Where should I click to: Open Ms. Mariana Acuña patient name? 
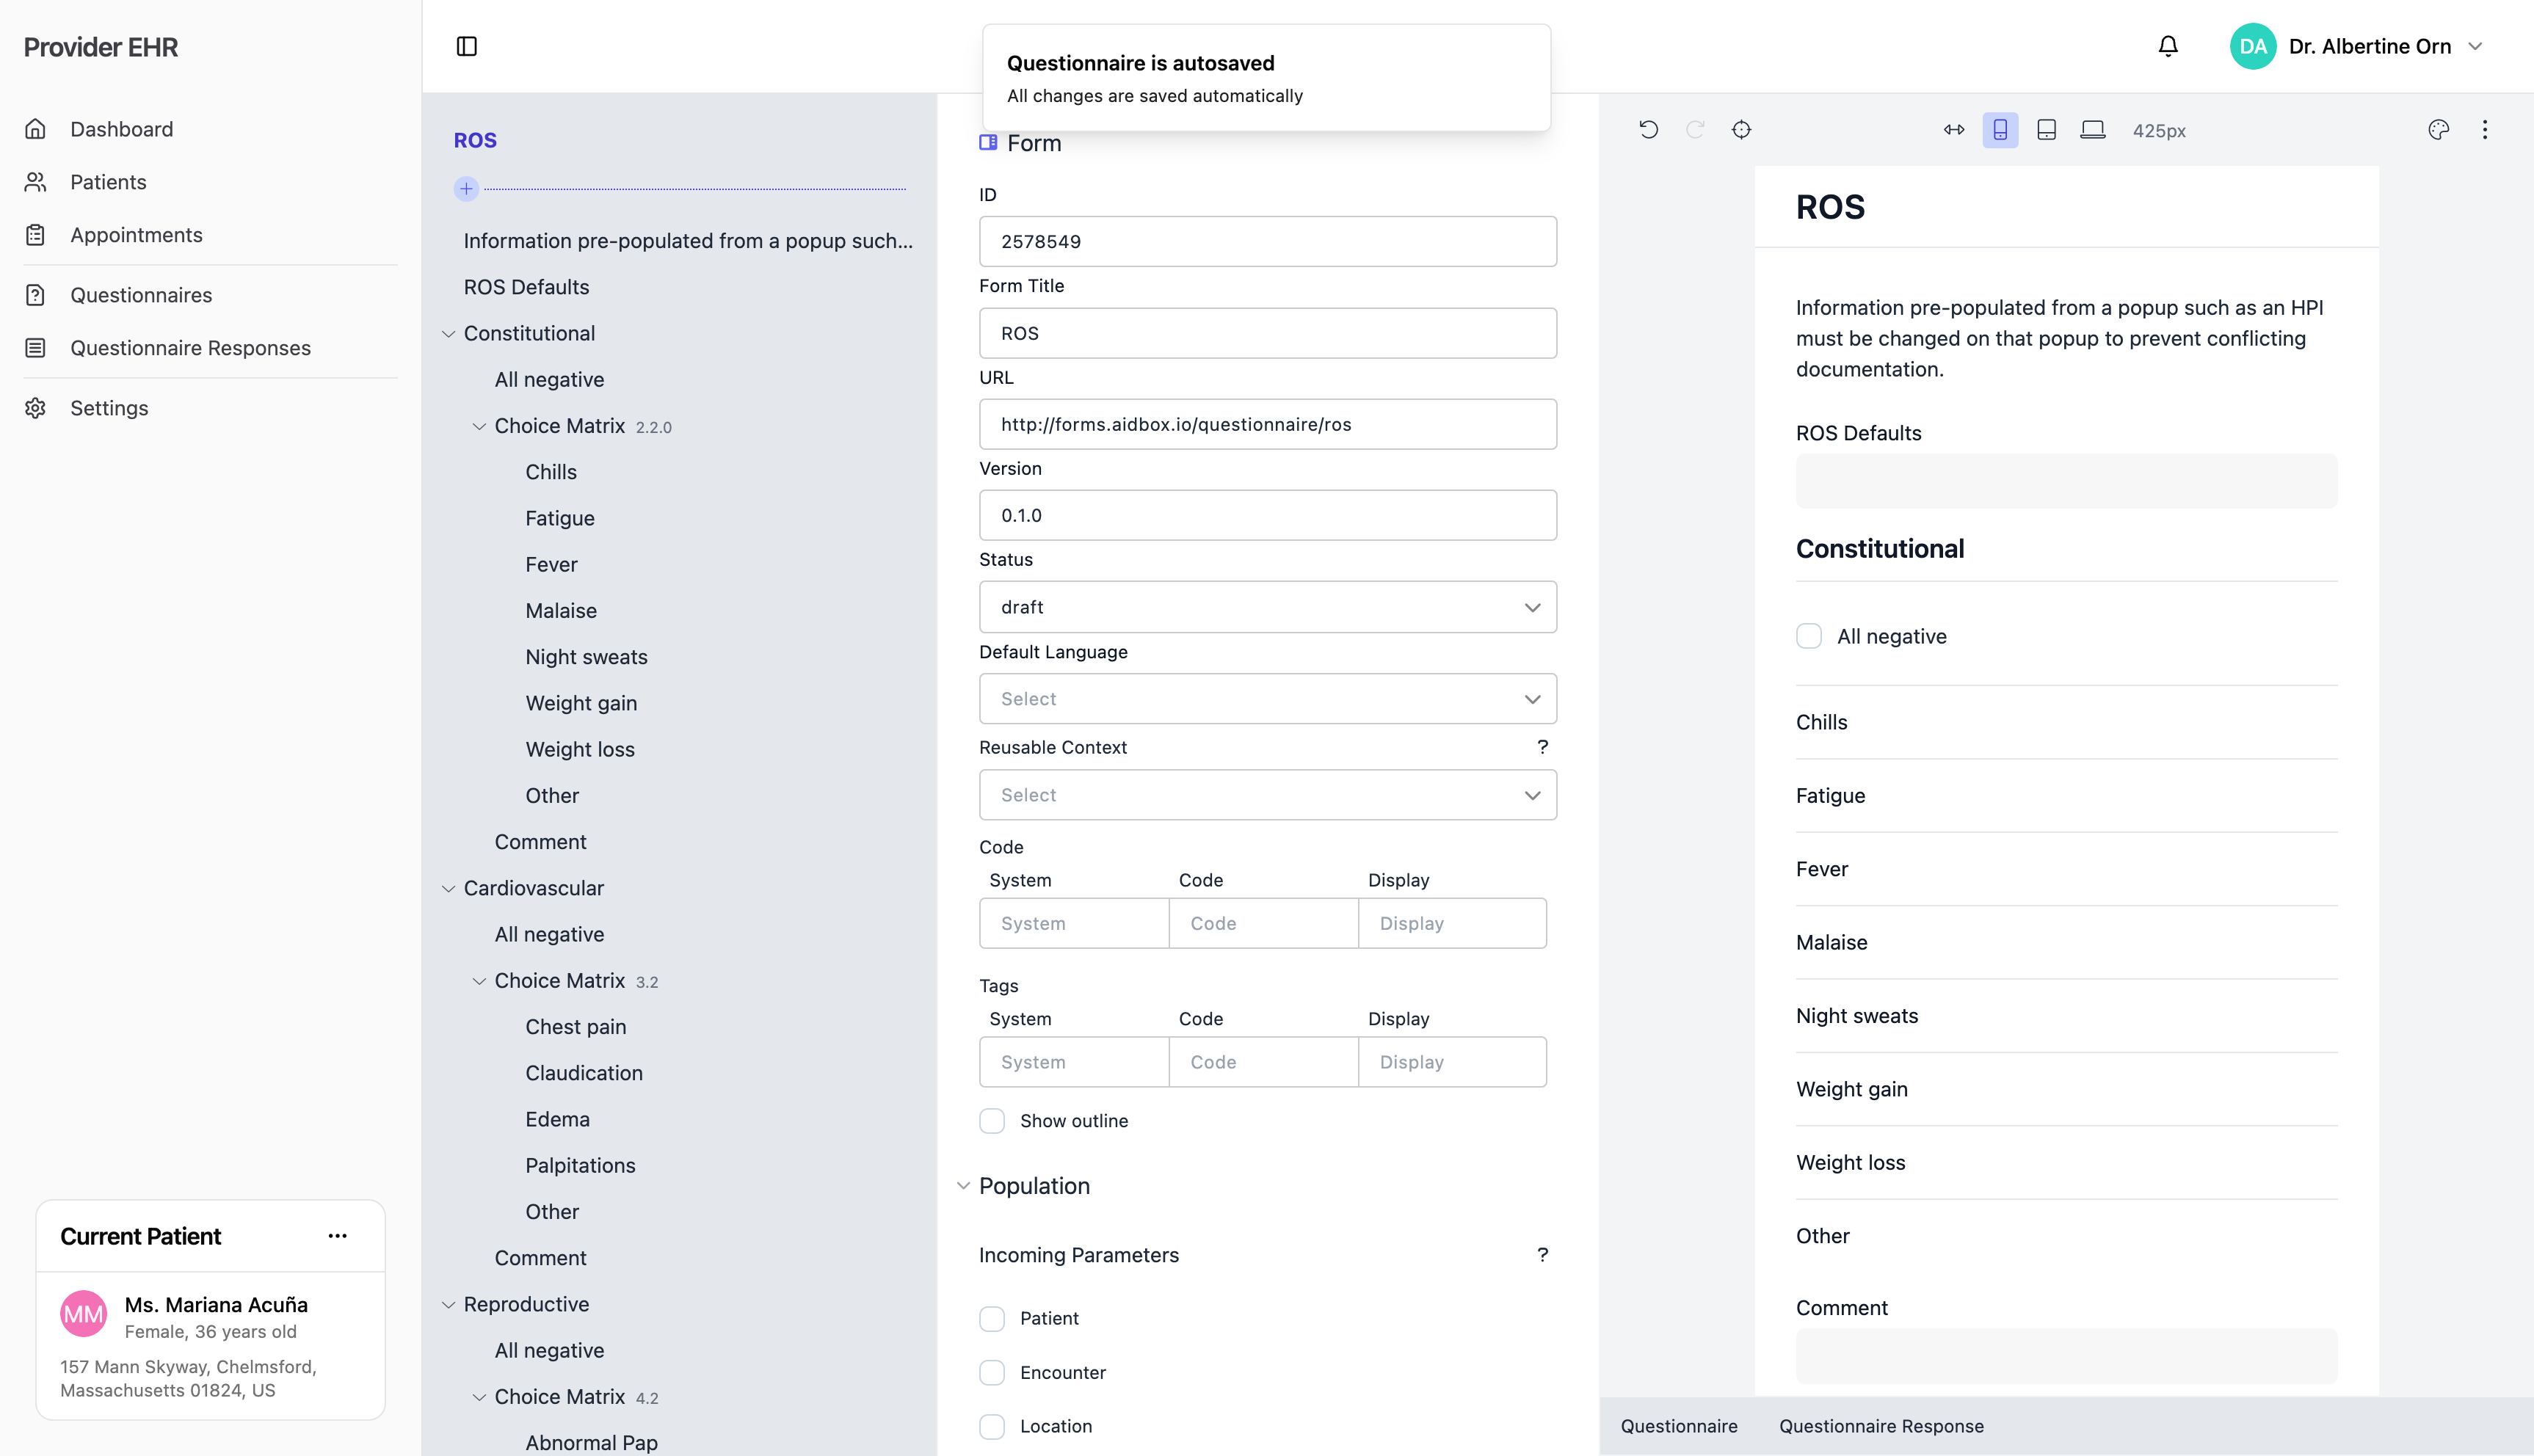(216, 1305)
